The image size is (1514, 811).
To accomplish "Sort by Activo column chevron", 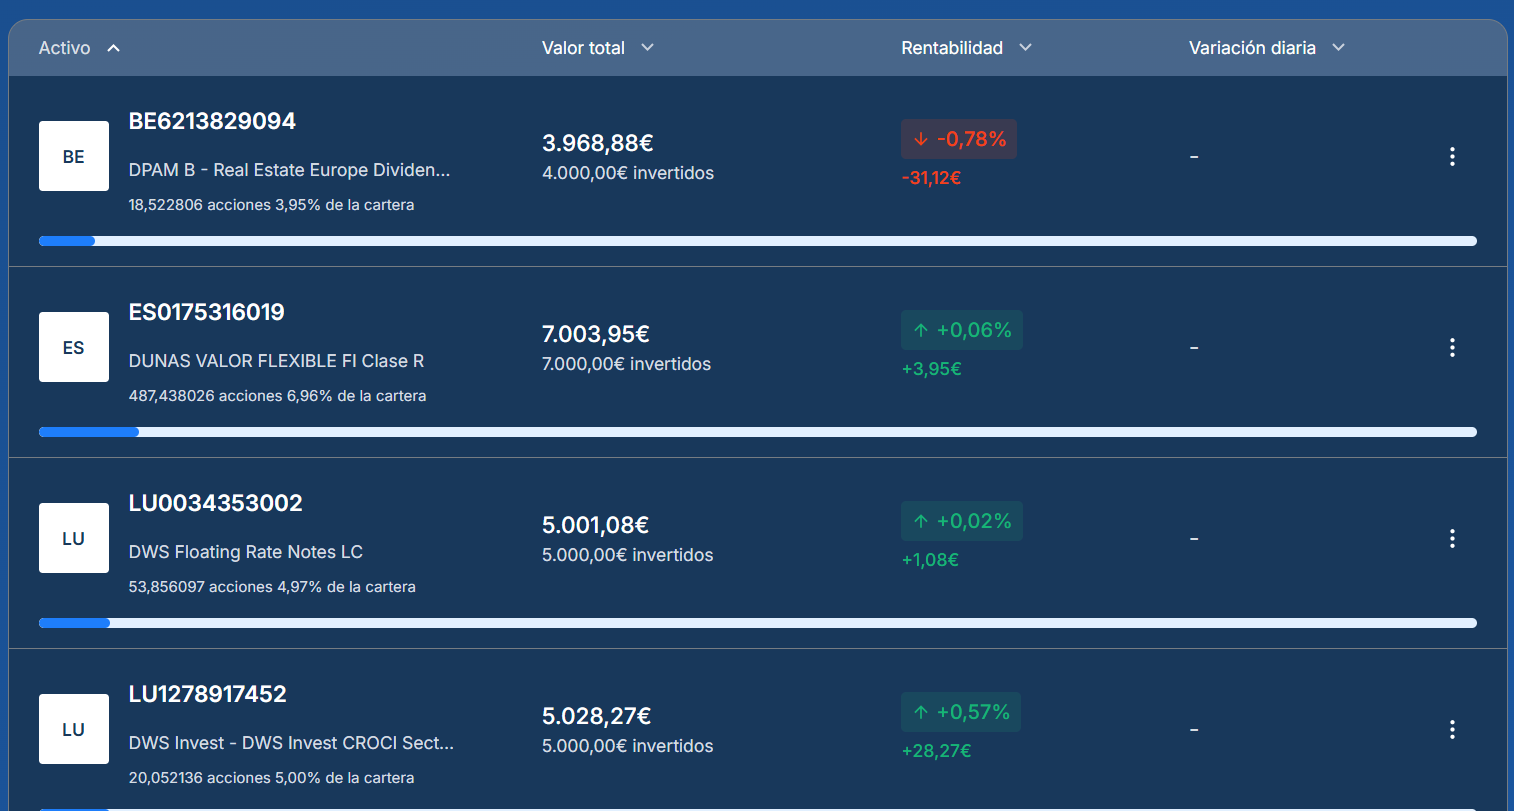I will tap(113, 48).
